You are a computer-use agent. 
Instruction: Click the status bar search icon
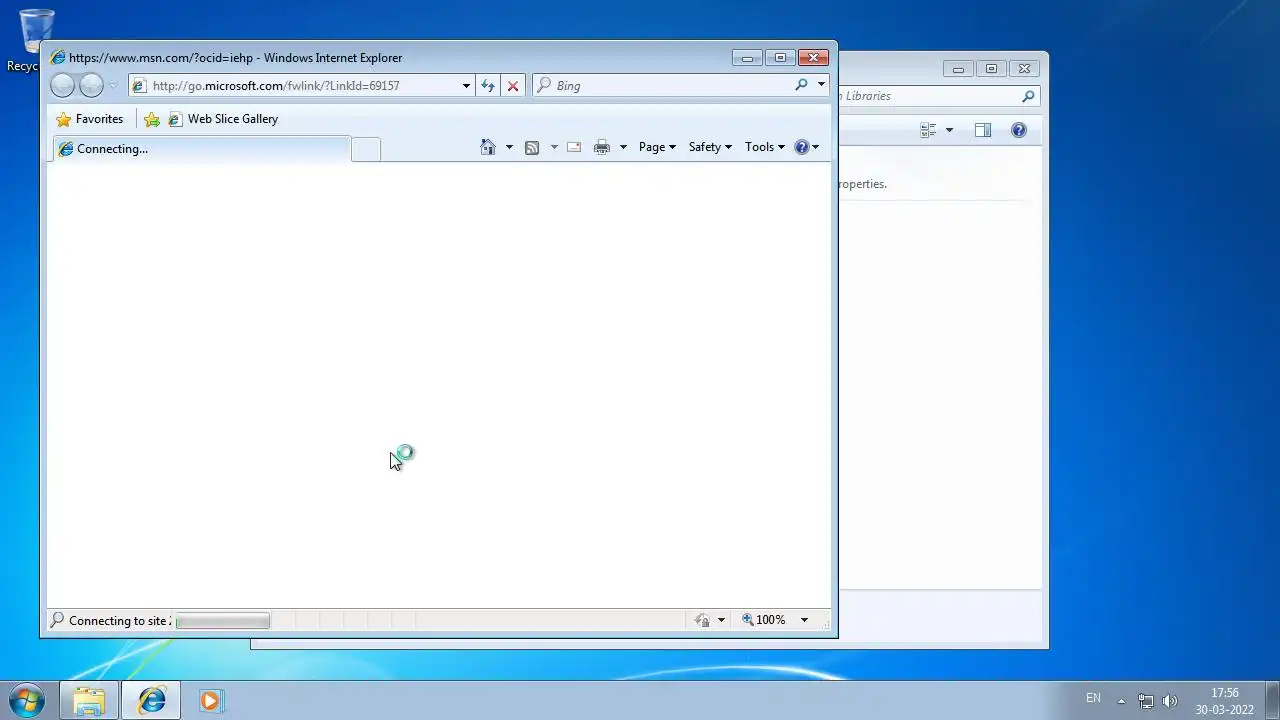[x=57, y=620]
